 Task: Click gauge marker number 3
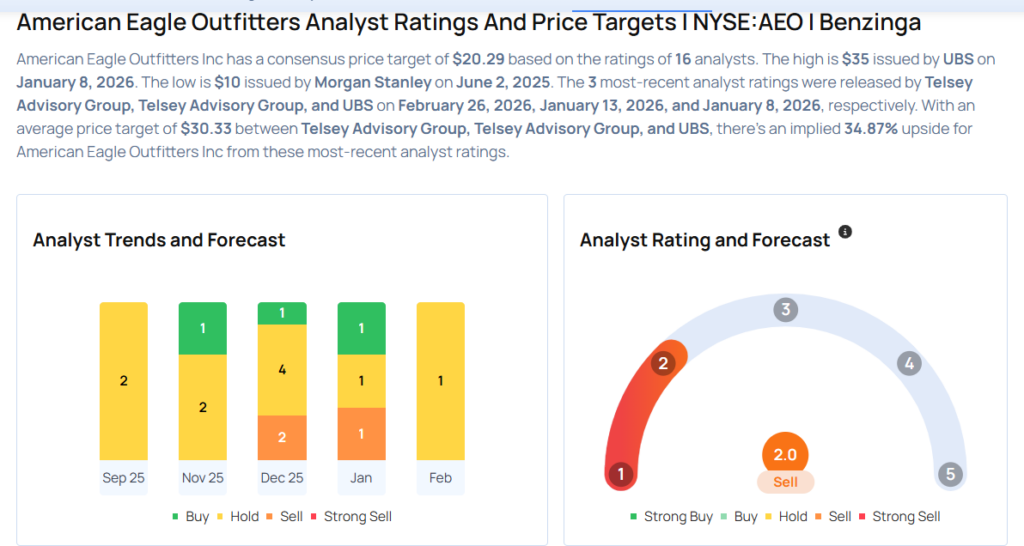tap(786, 309)
